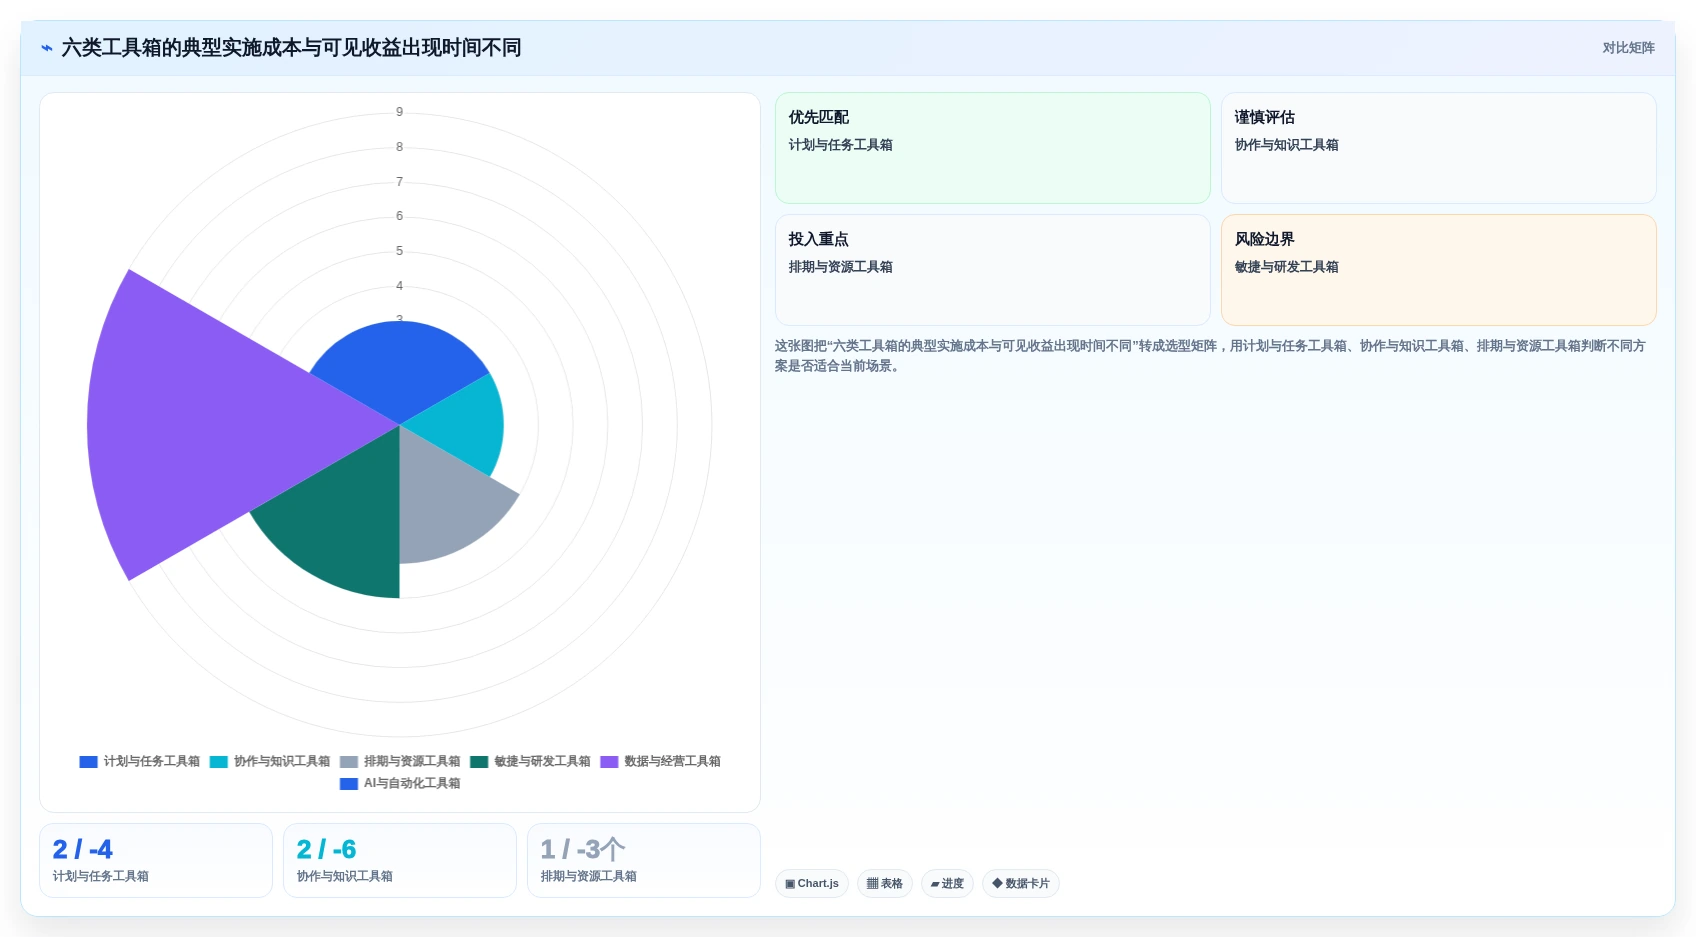Click the 数据卡片 tag
Image resolution: width=1696 pixels, height=937 pixels.
point(1021,884)
